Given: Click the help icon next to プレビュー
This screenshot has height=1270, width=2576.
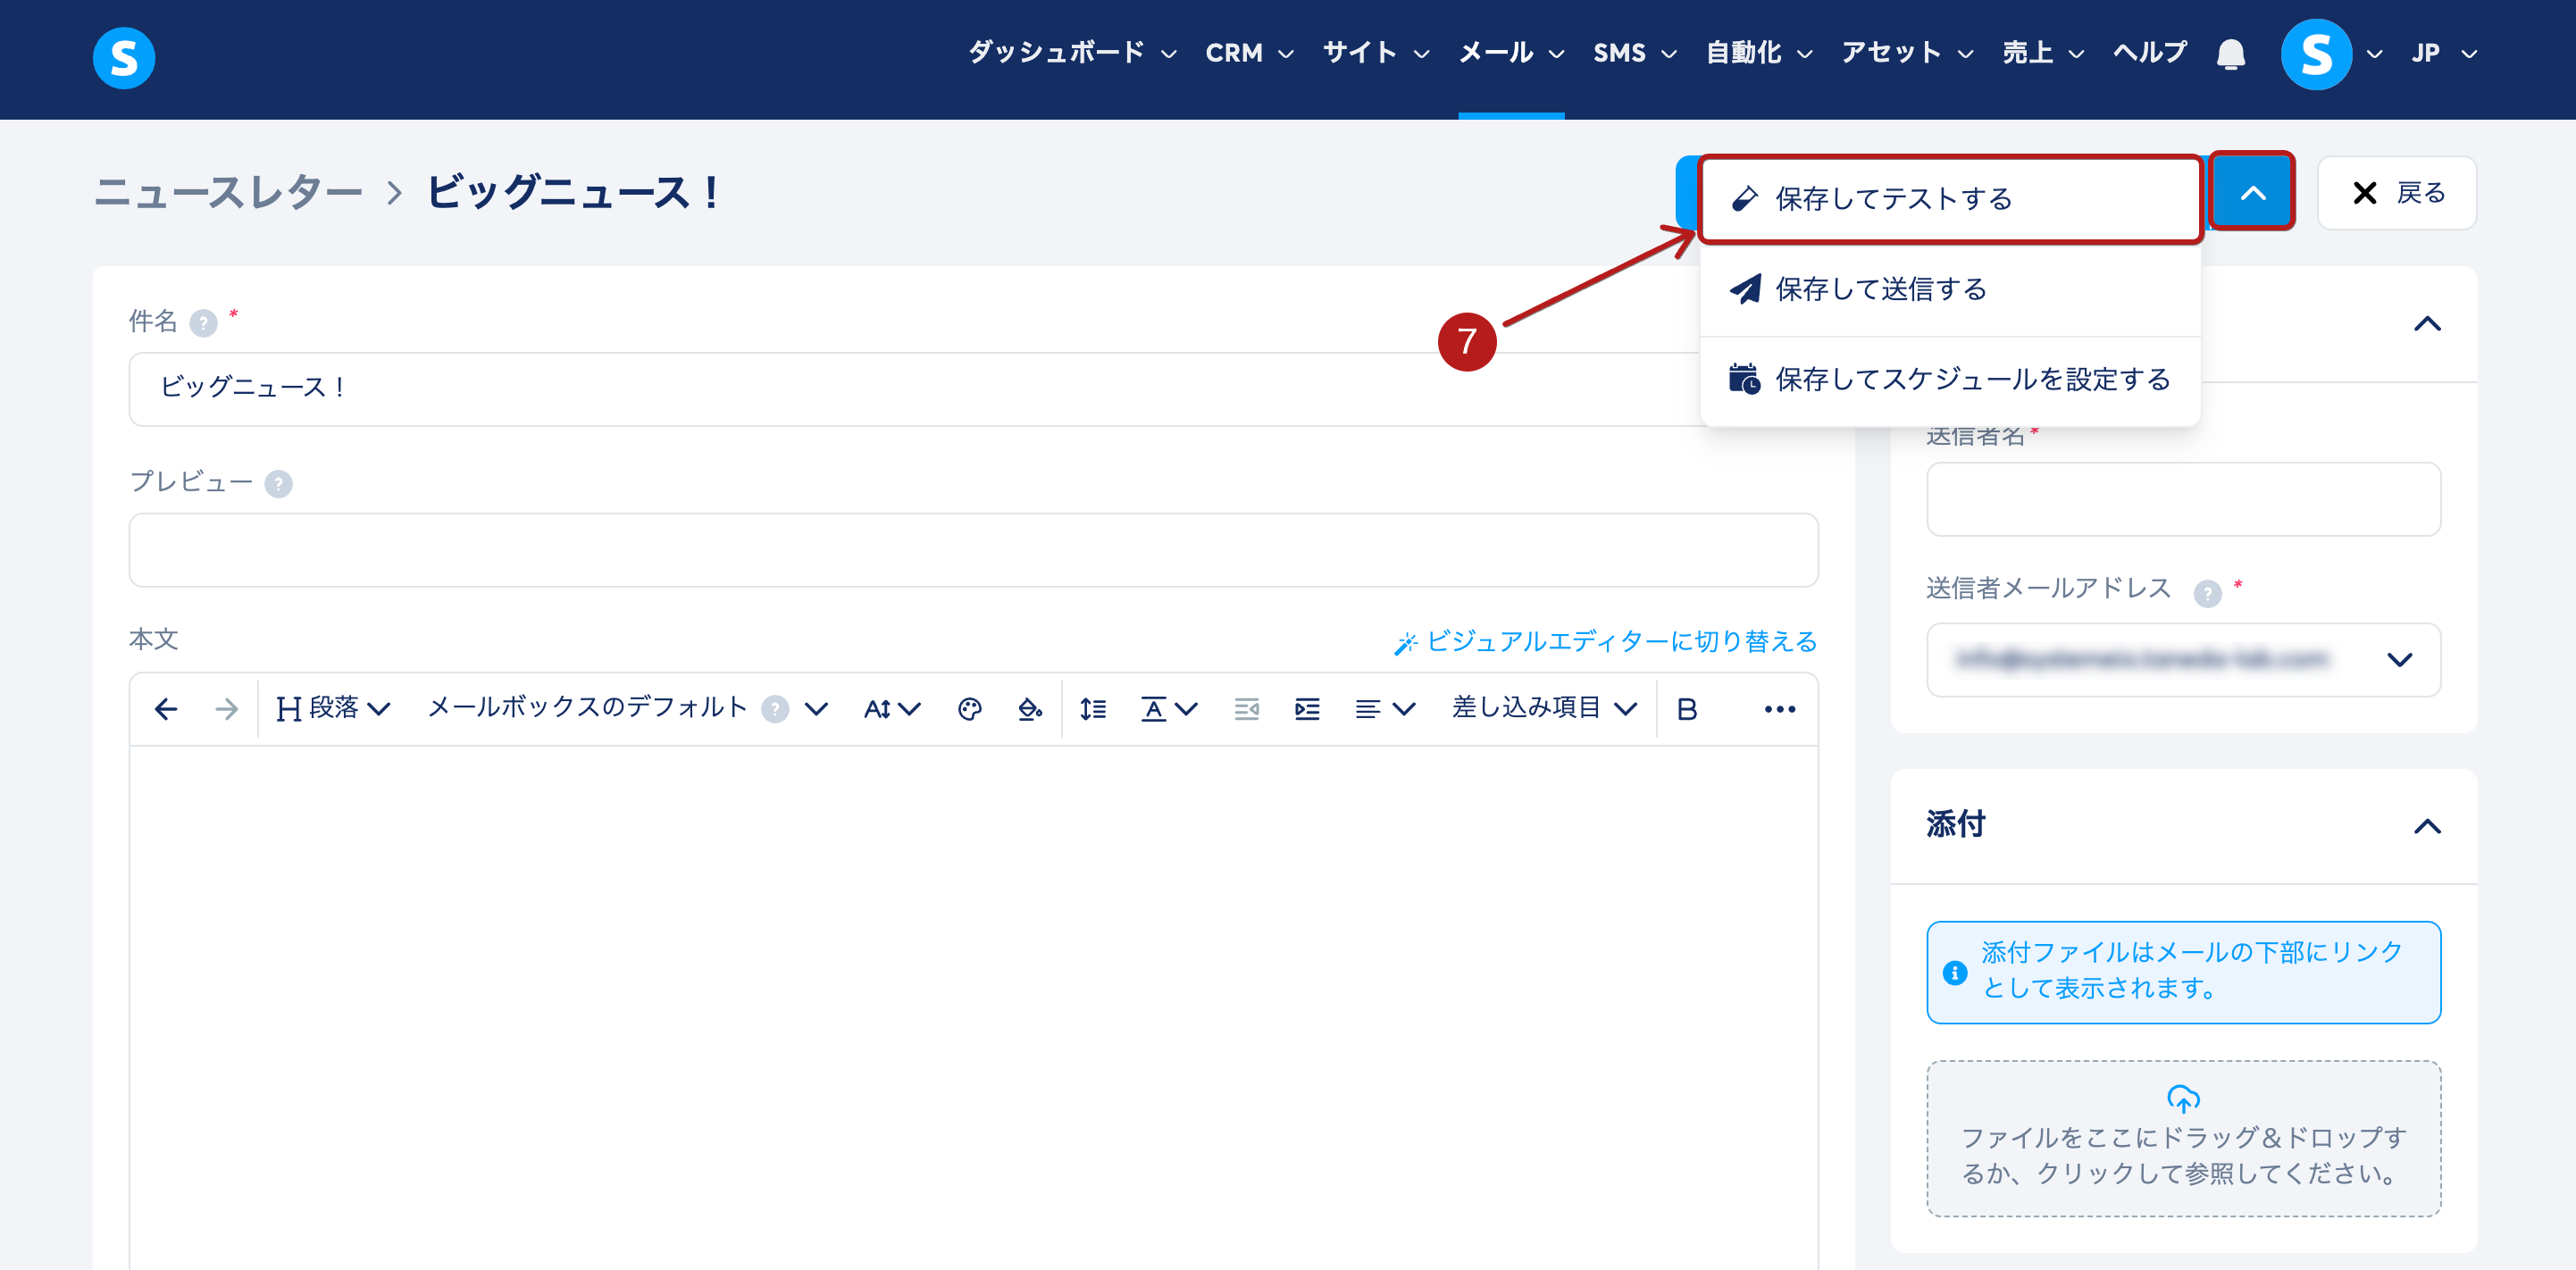Looking at the screenshot, I should pos(278,484).
